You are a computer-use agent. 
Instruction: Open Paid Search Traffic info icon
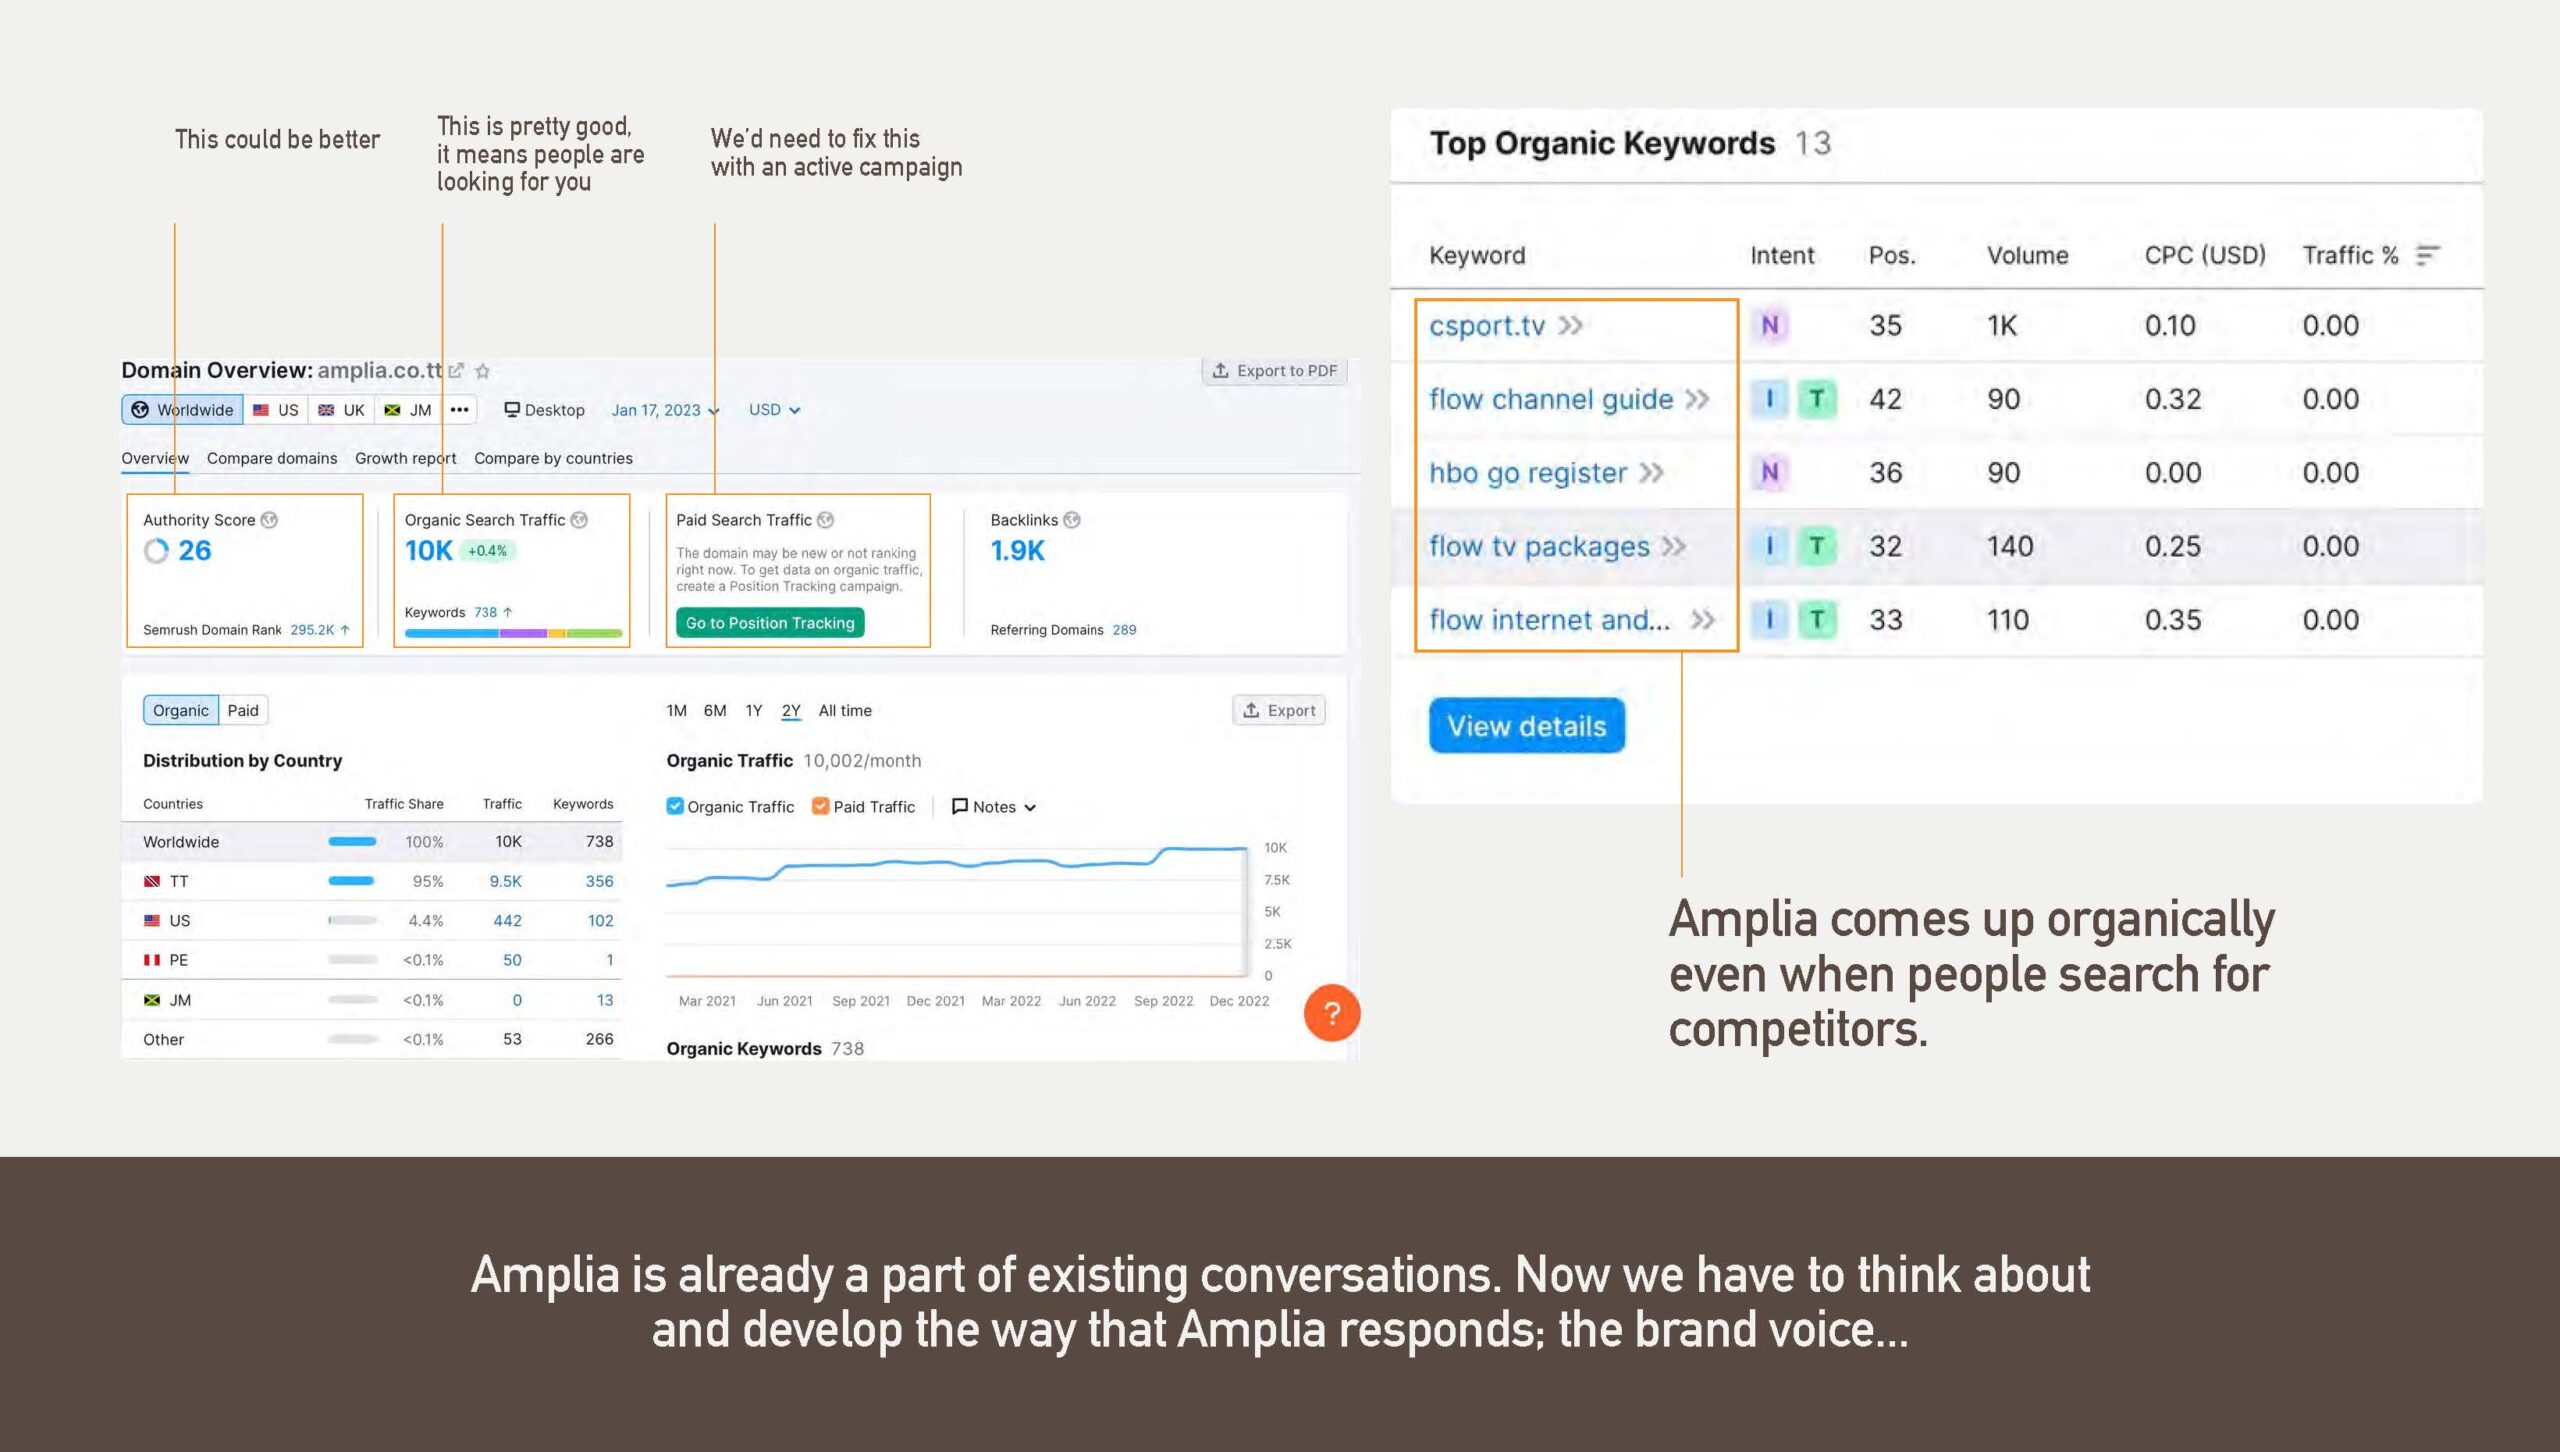(x=825, y=520)
